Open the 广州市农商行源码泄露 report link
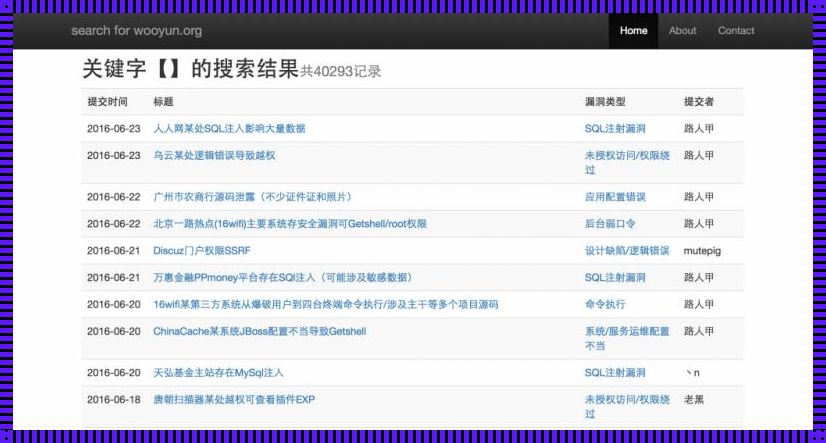Screen dimensions: 826x443 [252, 197]
